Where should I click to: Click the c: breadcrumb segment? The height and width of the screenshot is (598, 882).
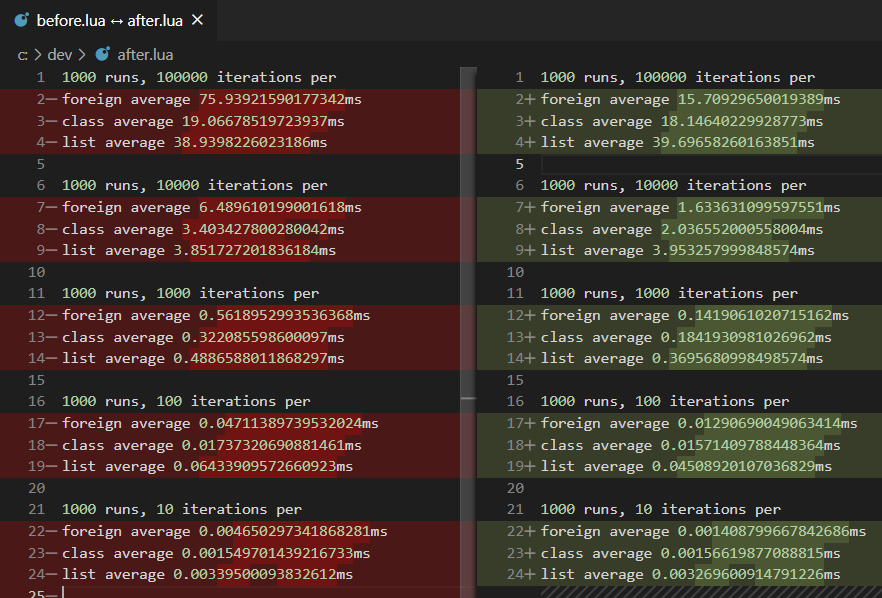(x=22, y=55)
